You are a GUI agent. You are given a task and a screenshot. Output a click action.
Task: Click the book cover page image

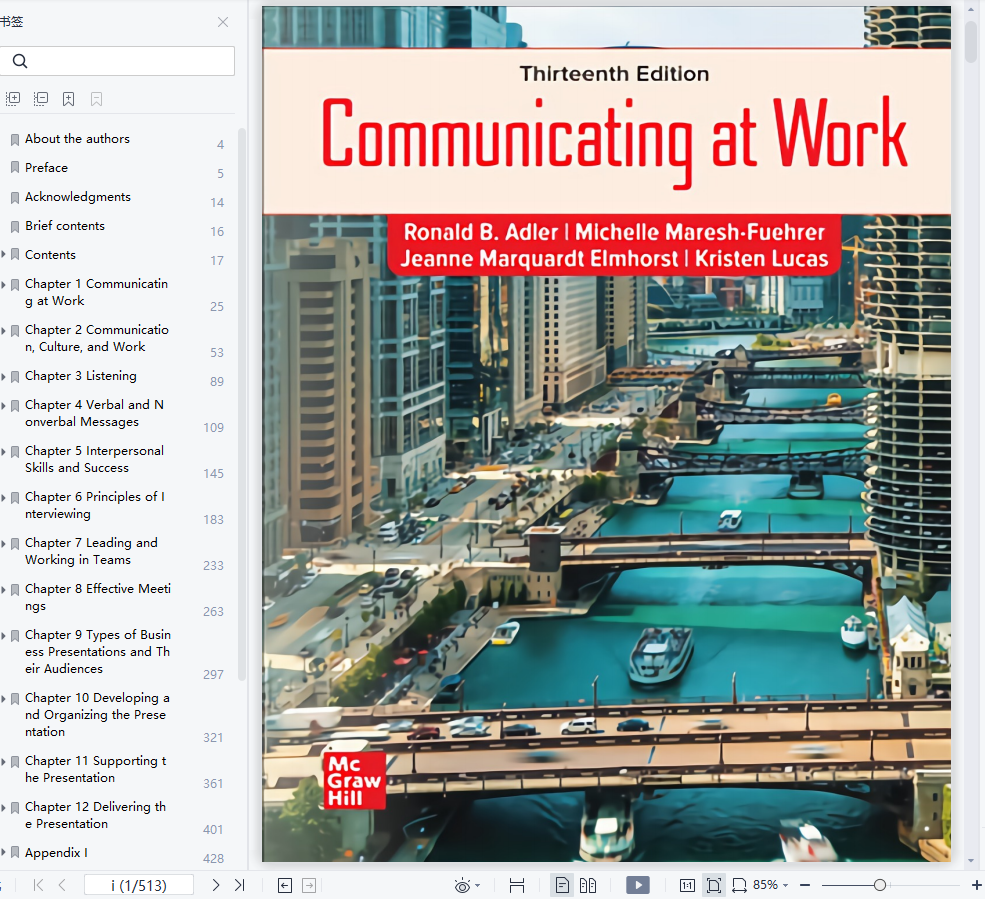606,433
